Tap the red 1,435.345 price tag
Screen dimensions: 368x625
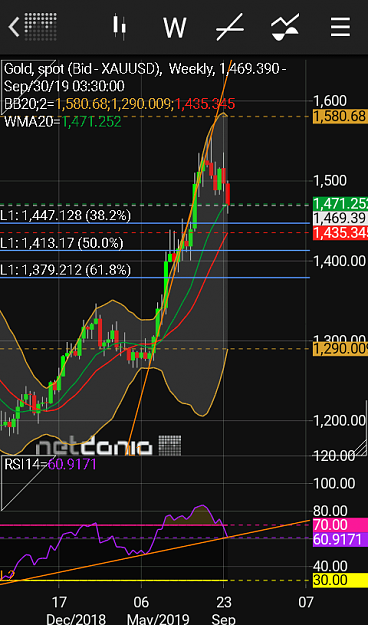(x=340, y=233)
